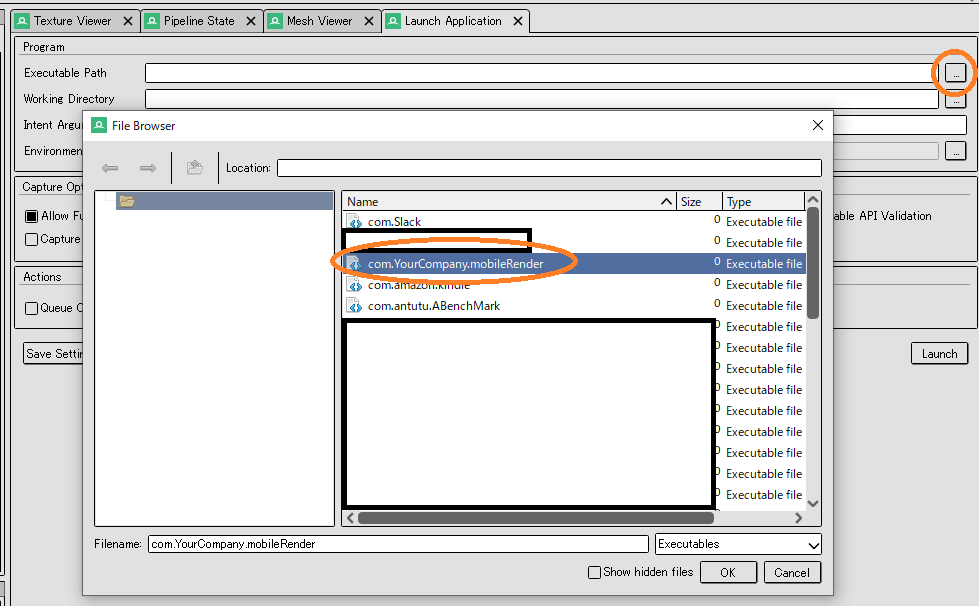This screenshot has width=979, height=606.
Task: Go forward in File Browser
Action: point(148,168)
